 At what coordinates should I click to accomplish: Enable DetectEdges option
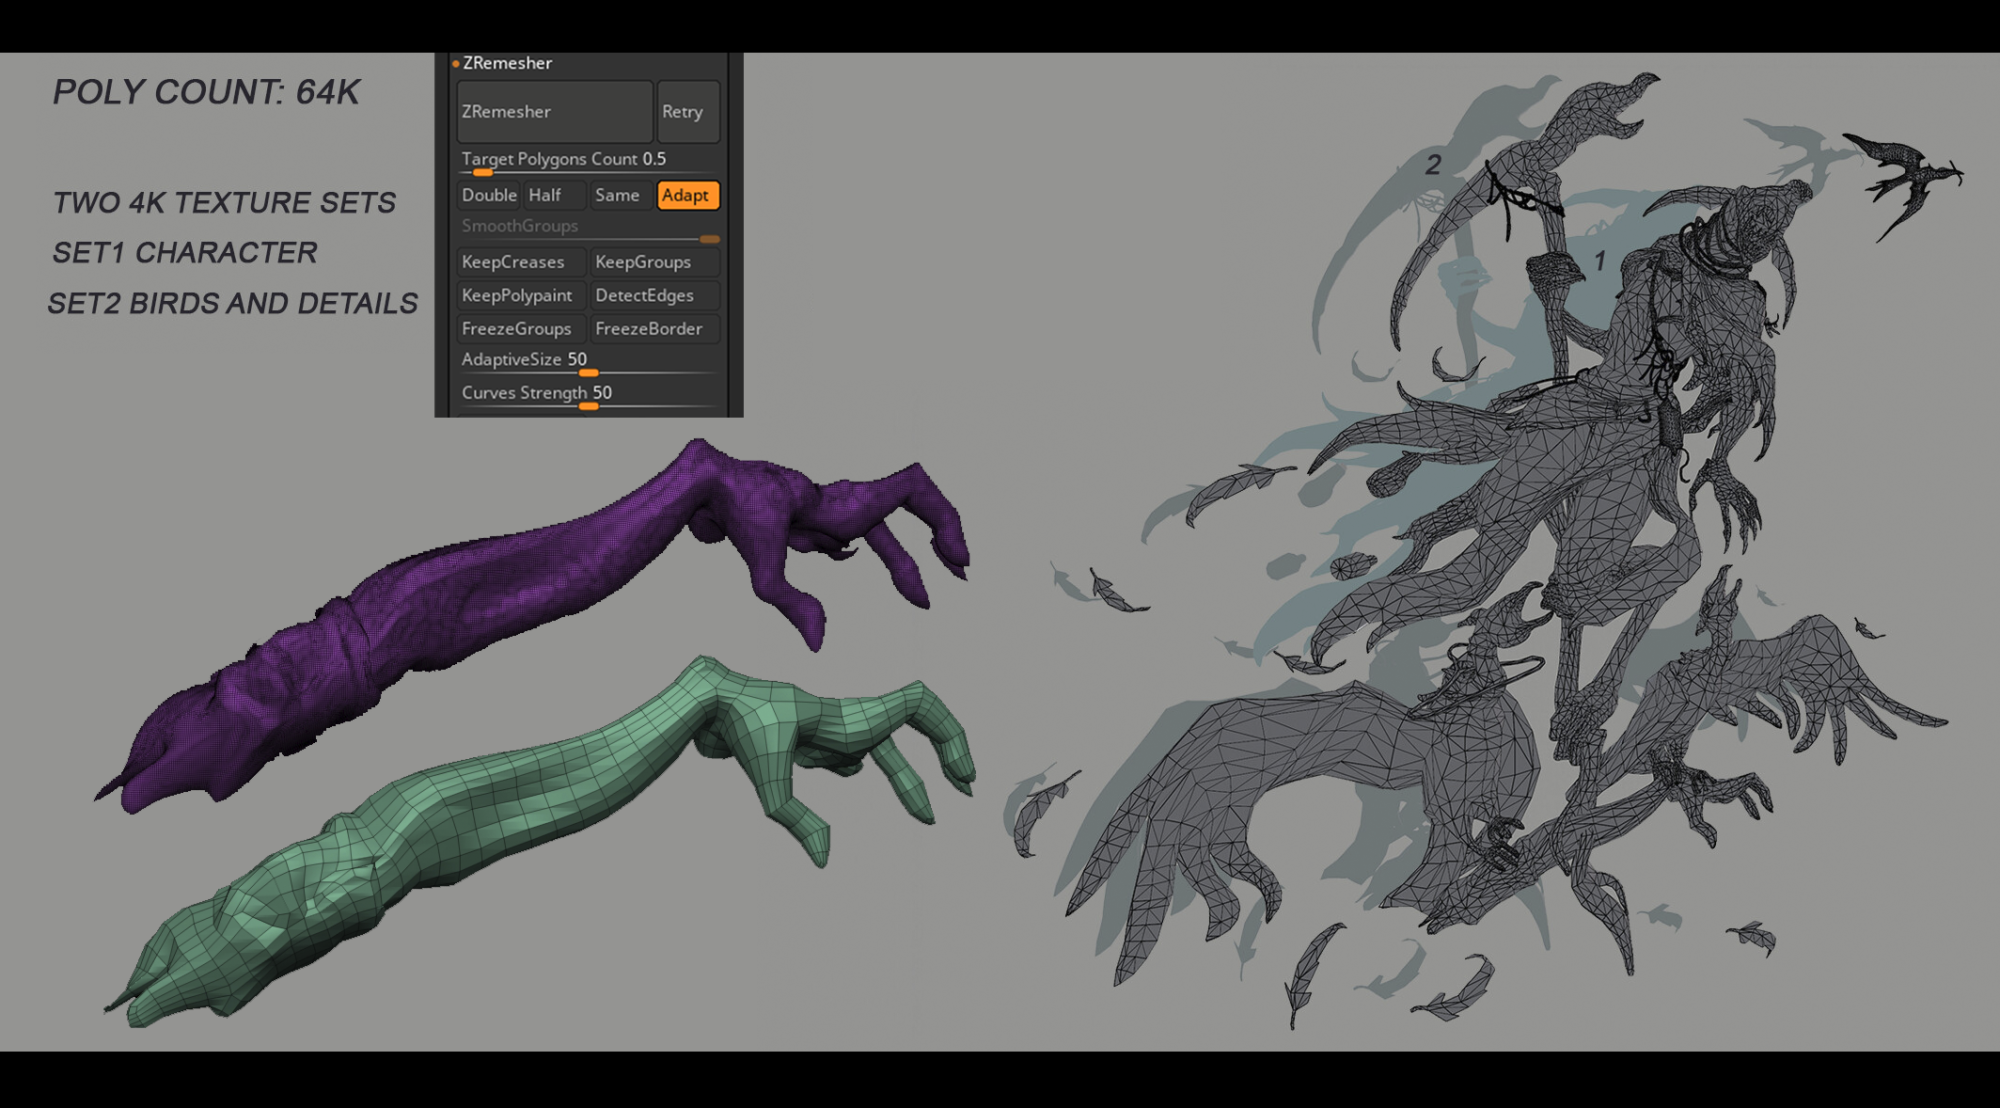pyautogui.click(x=655, y=295)
